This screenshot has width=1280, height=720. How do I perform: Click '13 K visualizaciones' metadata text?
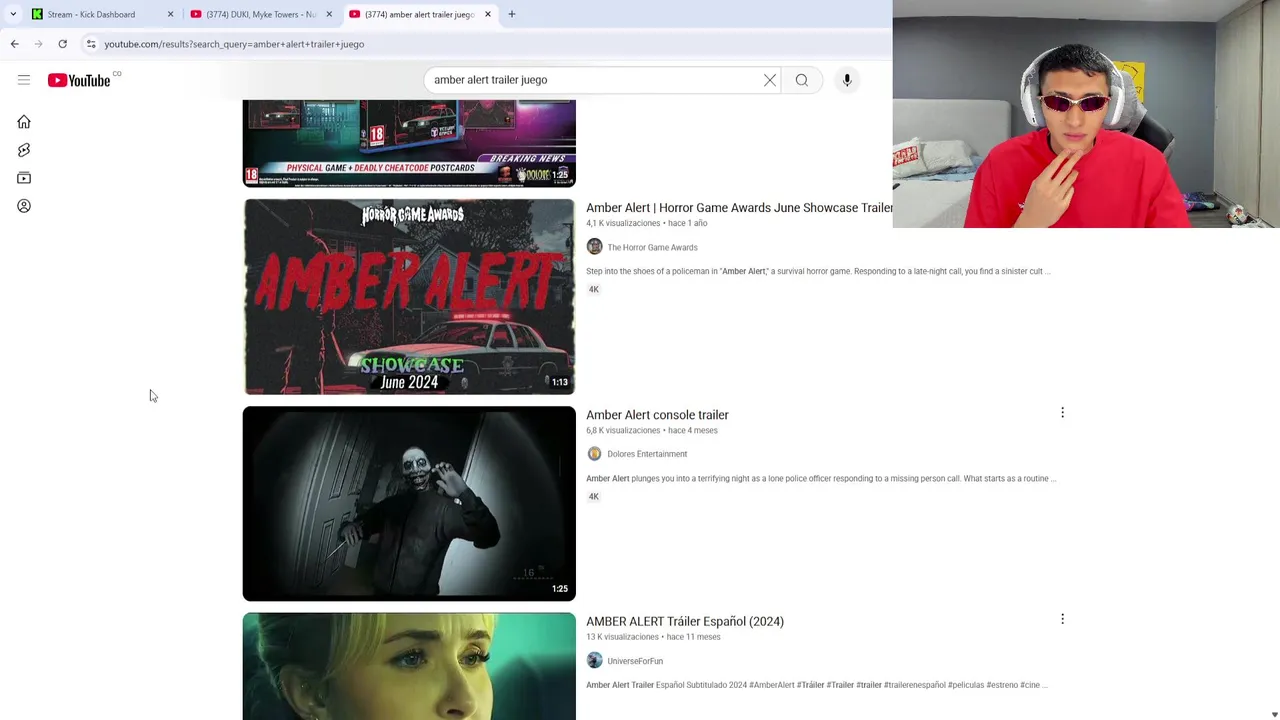(x=622, y=637)
